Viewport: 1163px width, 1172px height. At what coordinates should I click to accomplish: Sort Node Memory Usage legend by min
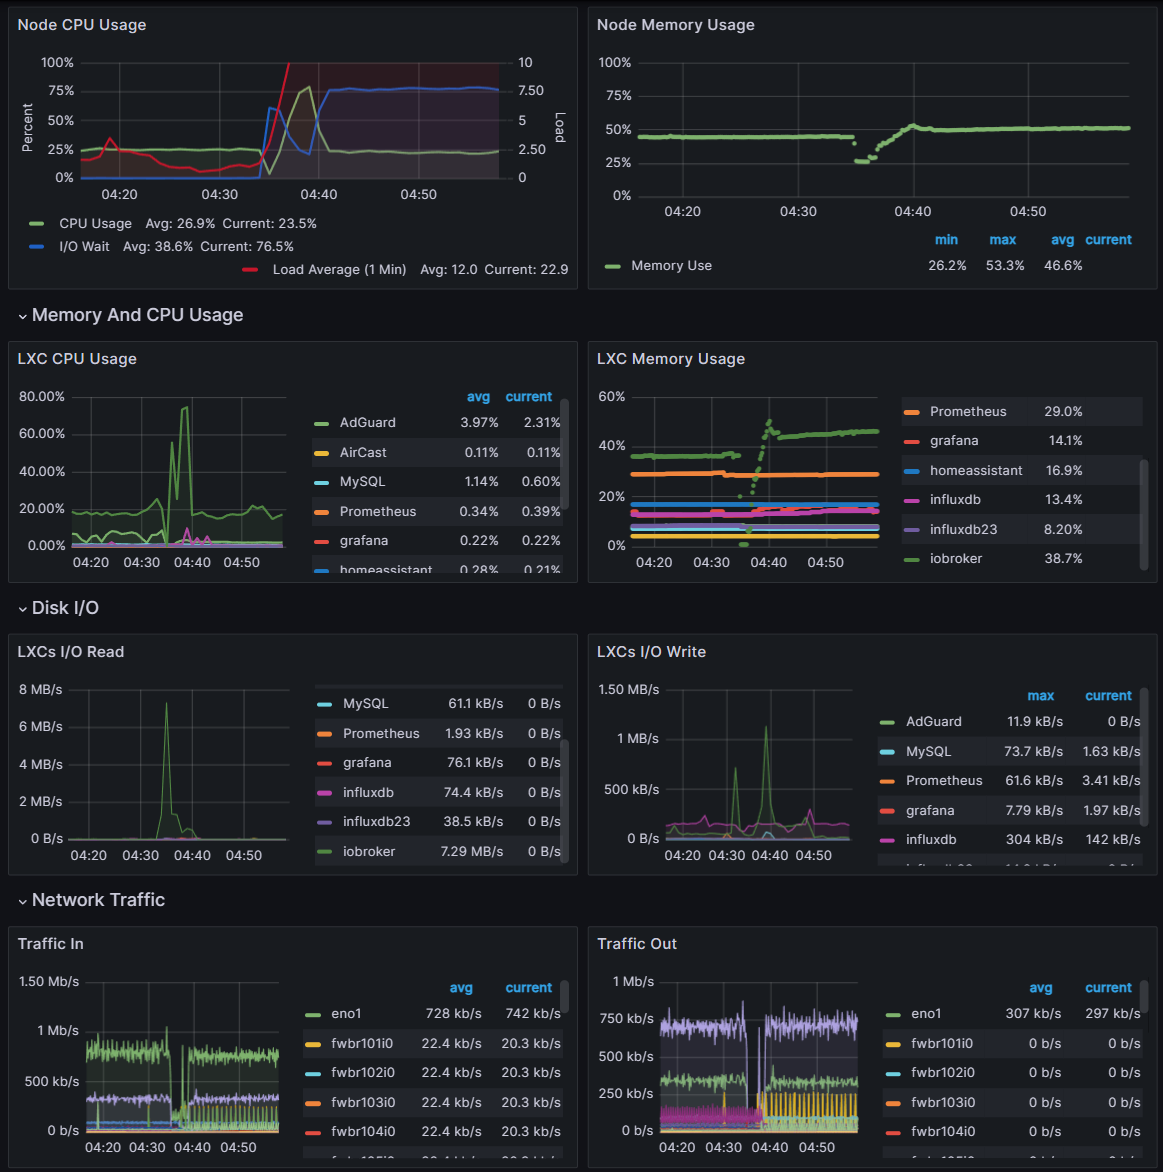click(946, 240)
